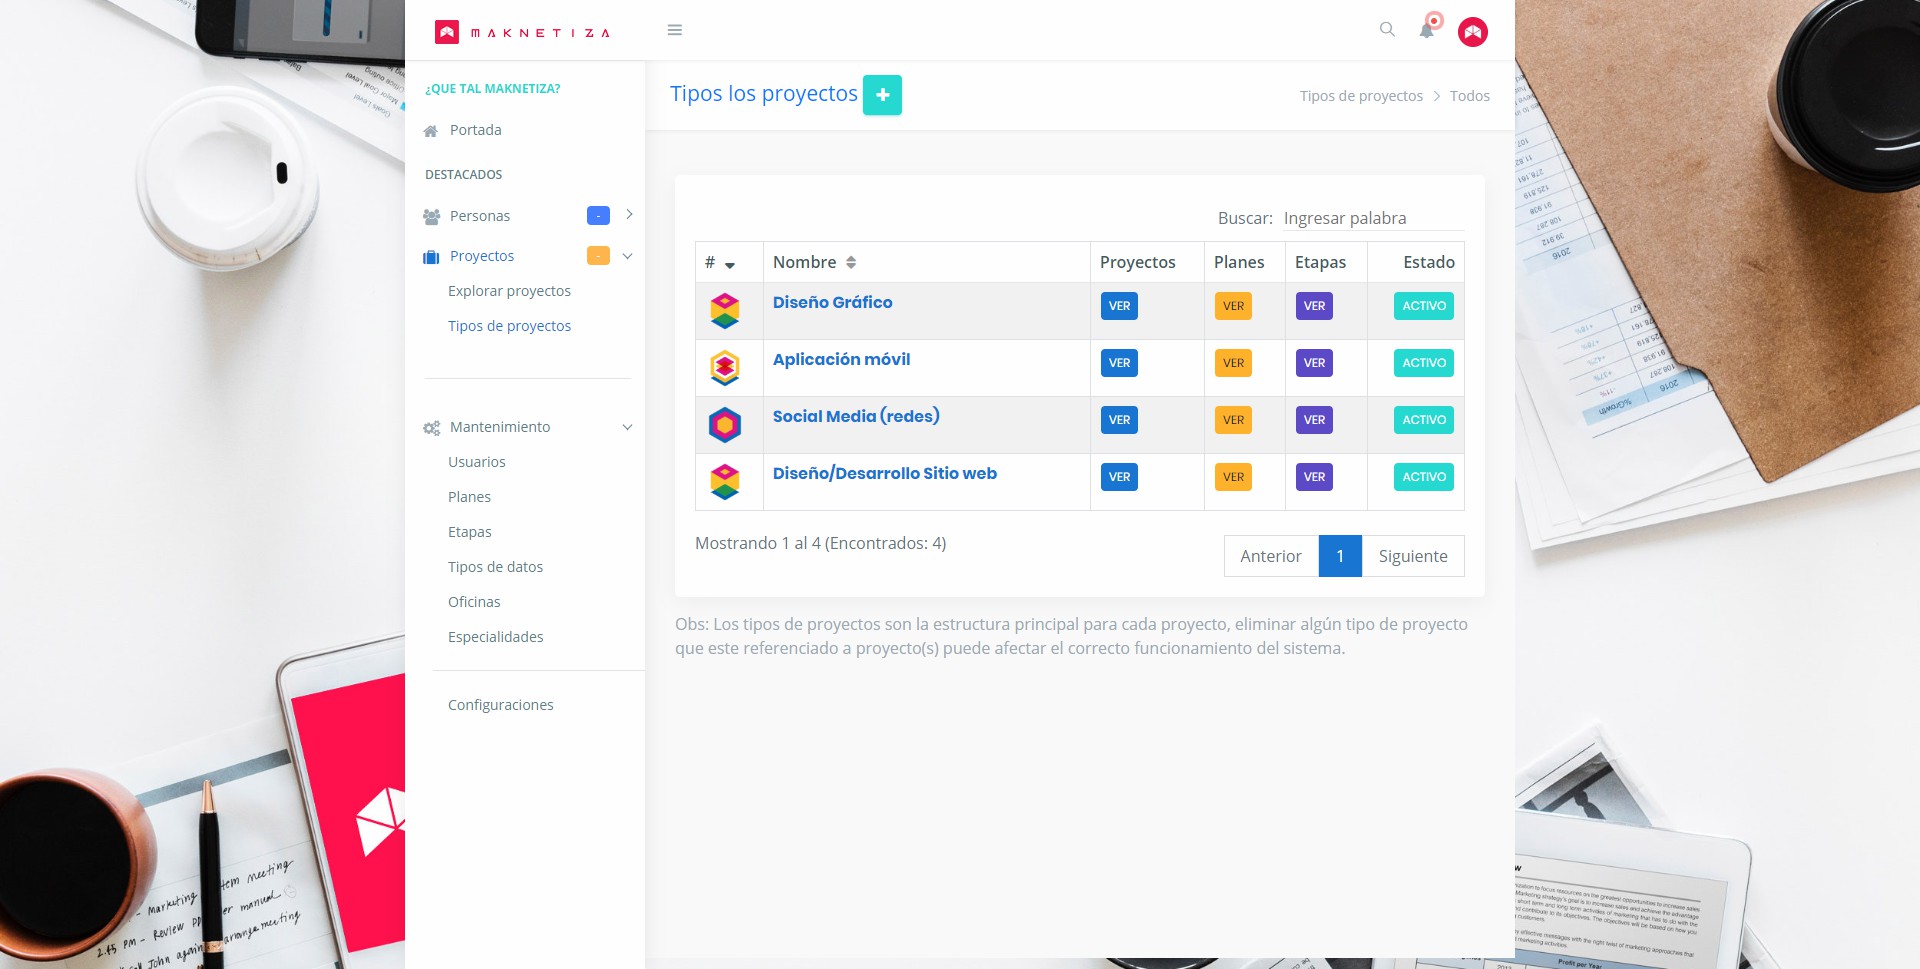Open Portada in the sidebar
Viewport: 1920px width, 969px height.
coord(476,130)
